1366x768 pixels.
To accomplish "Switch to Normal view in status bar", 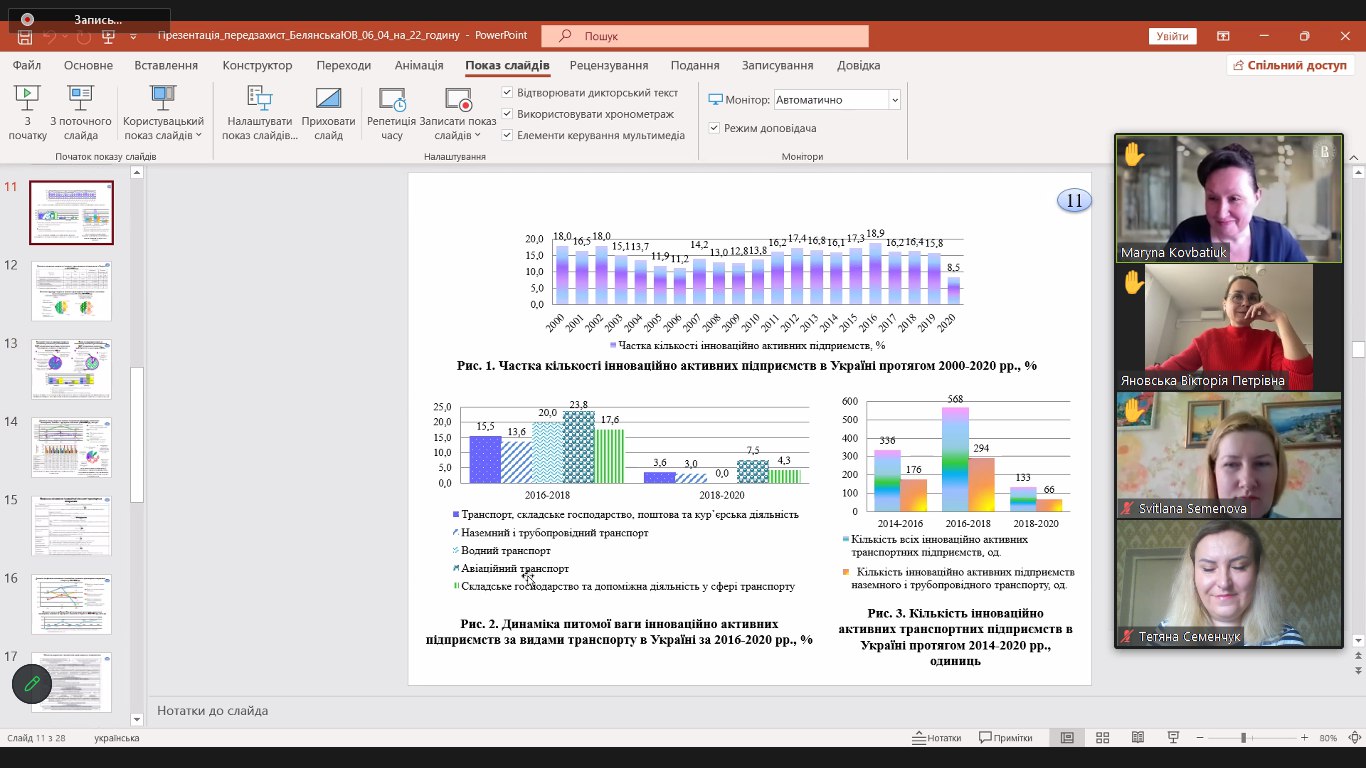I will [1067, 738].
